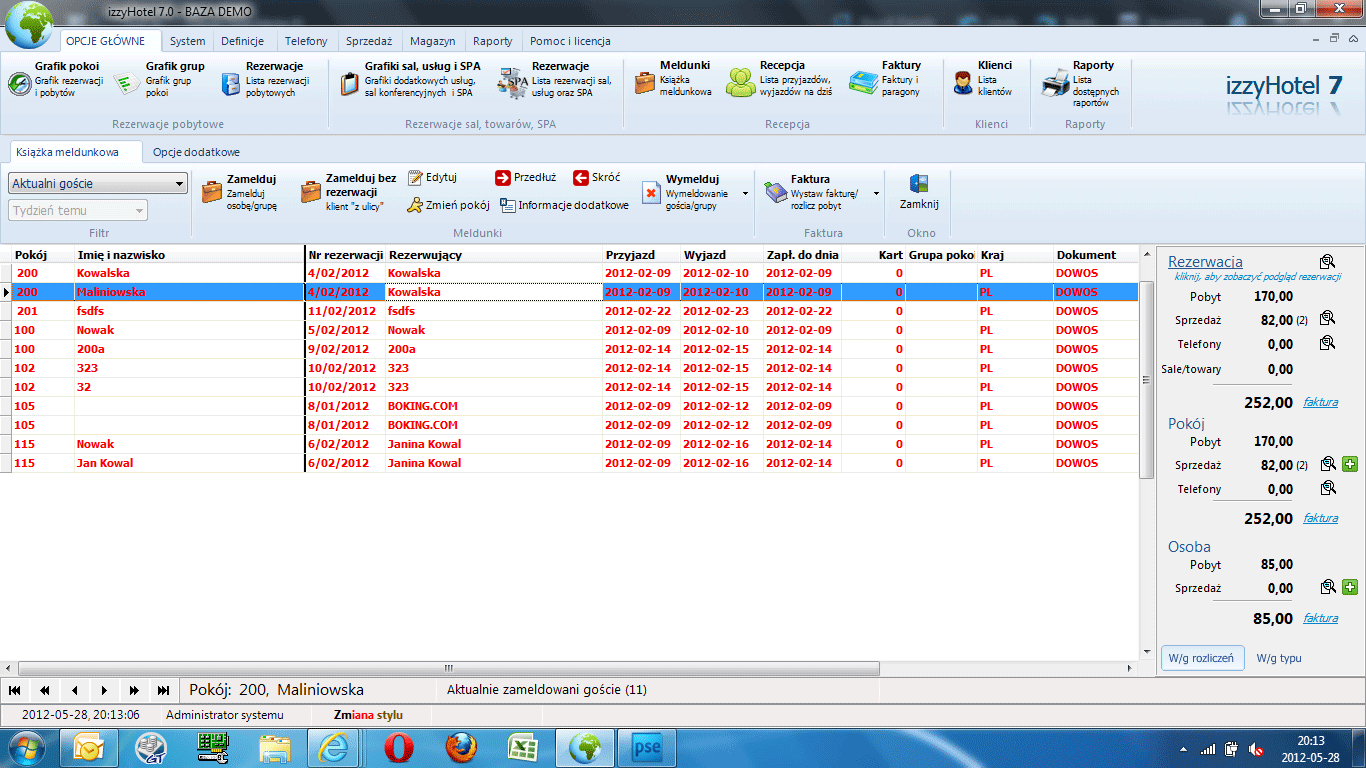The height and width of the screenshot is (768, 1366).
Task: Expand the Faktura dropdown arrow
Action: (x=876, y=194)
